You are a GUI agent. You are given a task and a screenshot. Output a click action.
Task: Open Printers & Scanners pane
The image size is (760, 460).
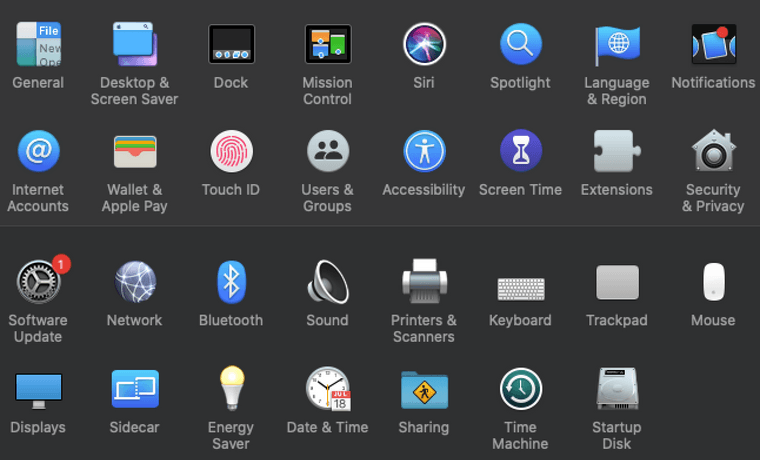coord(424,282)
